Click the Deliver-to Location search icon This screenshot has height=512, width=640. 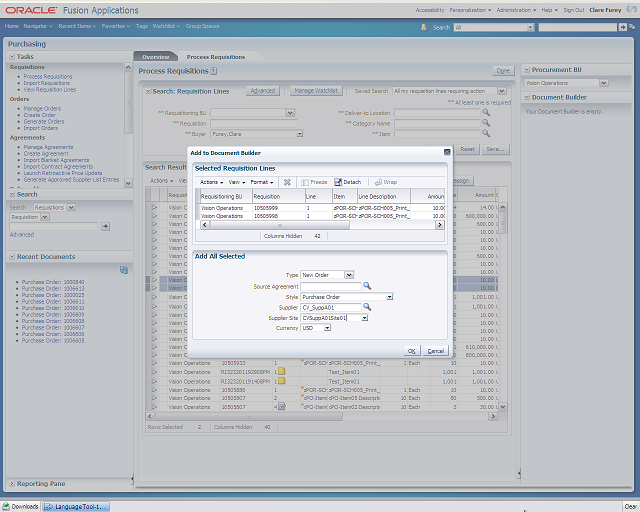tap(486, 112)
